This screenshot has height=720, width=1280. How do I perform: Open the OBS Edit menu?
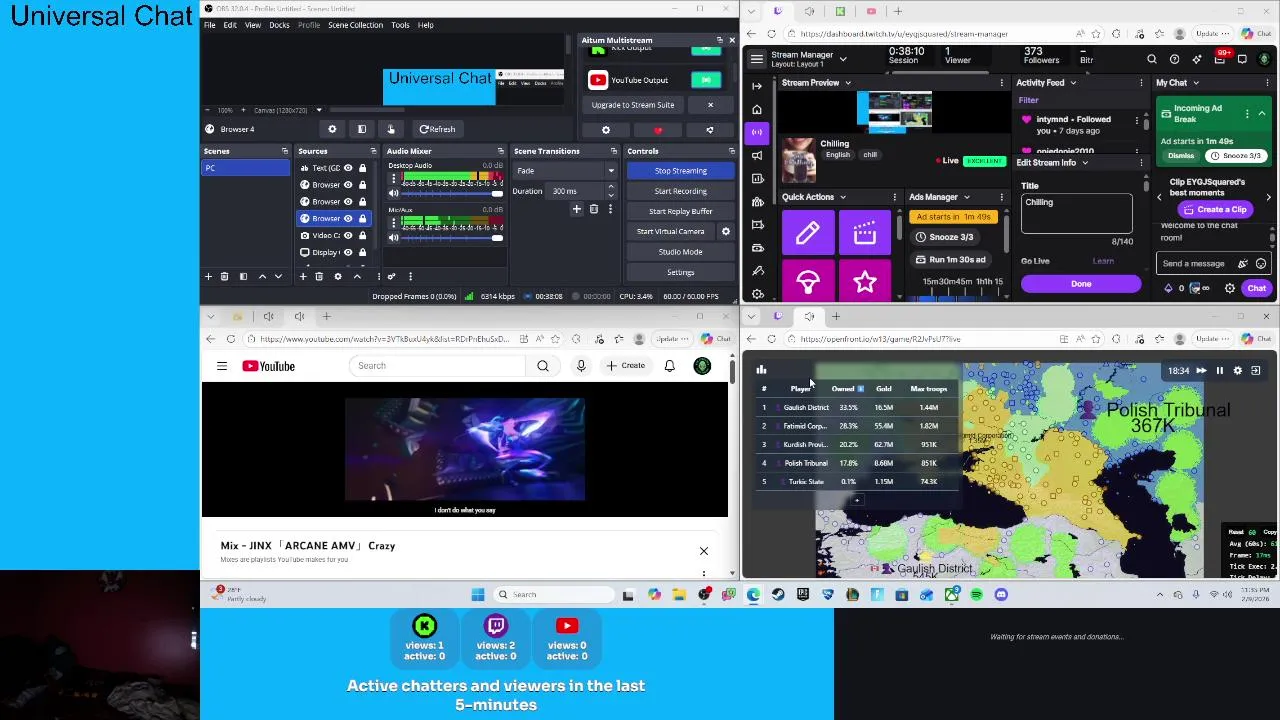pos(230,25)
